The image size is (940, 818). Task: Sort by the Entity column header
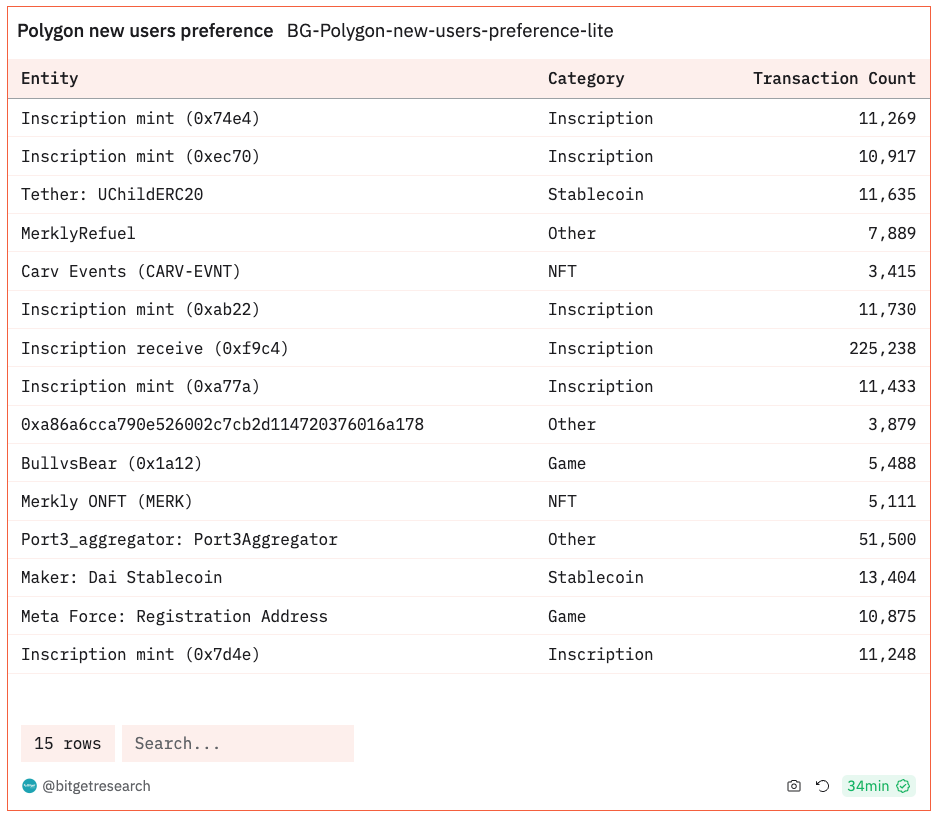pyautogui.click(x=50, y=79)
